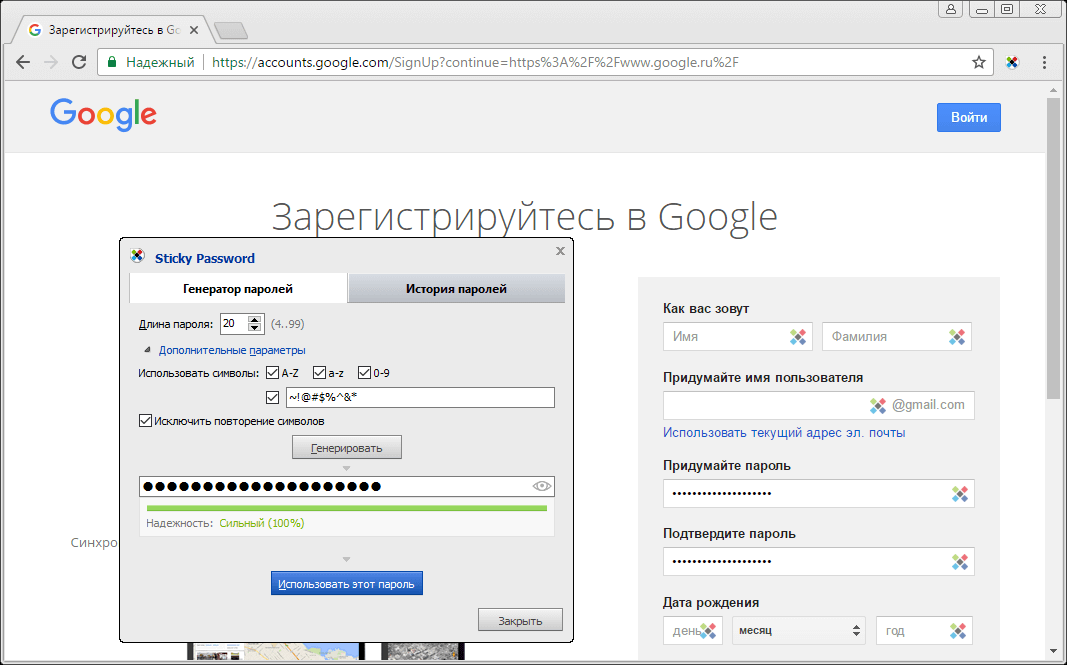Go back using the browser back arrow
The image size is (1067, 665).
pyautogui.click(x=23, y=63)
